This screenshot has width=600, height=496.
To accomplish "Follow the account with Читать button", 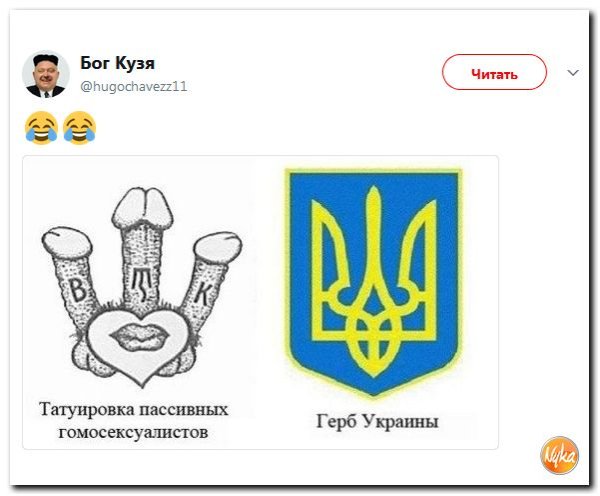I will pos(494,72).
